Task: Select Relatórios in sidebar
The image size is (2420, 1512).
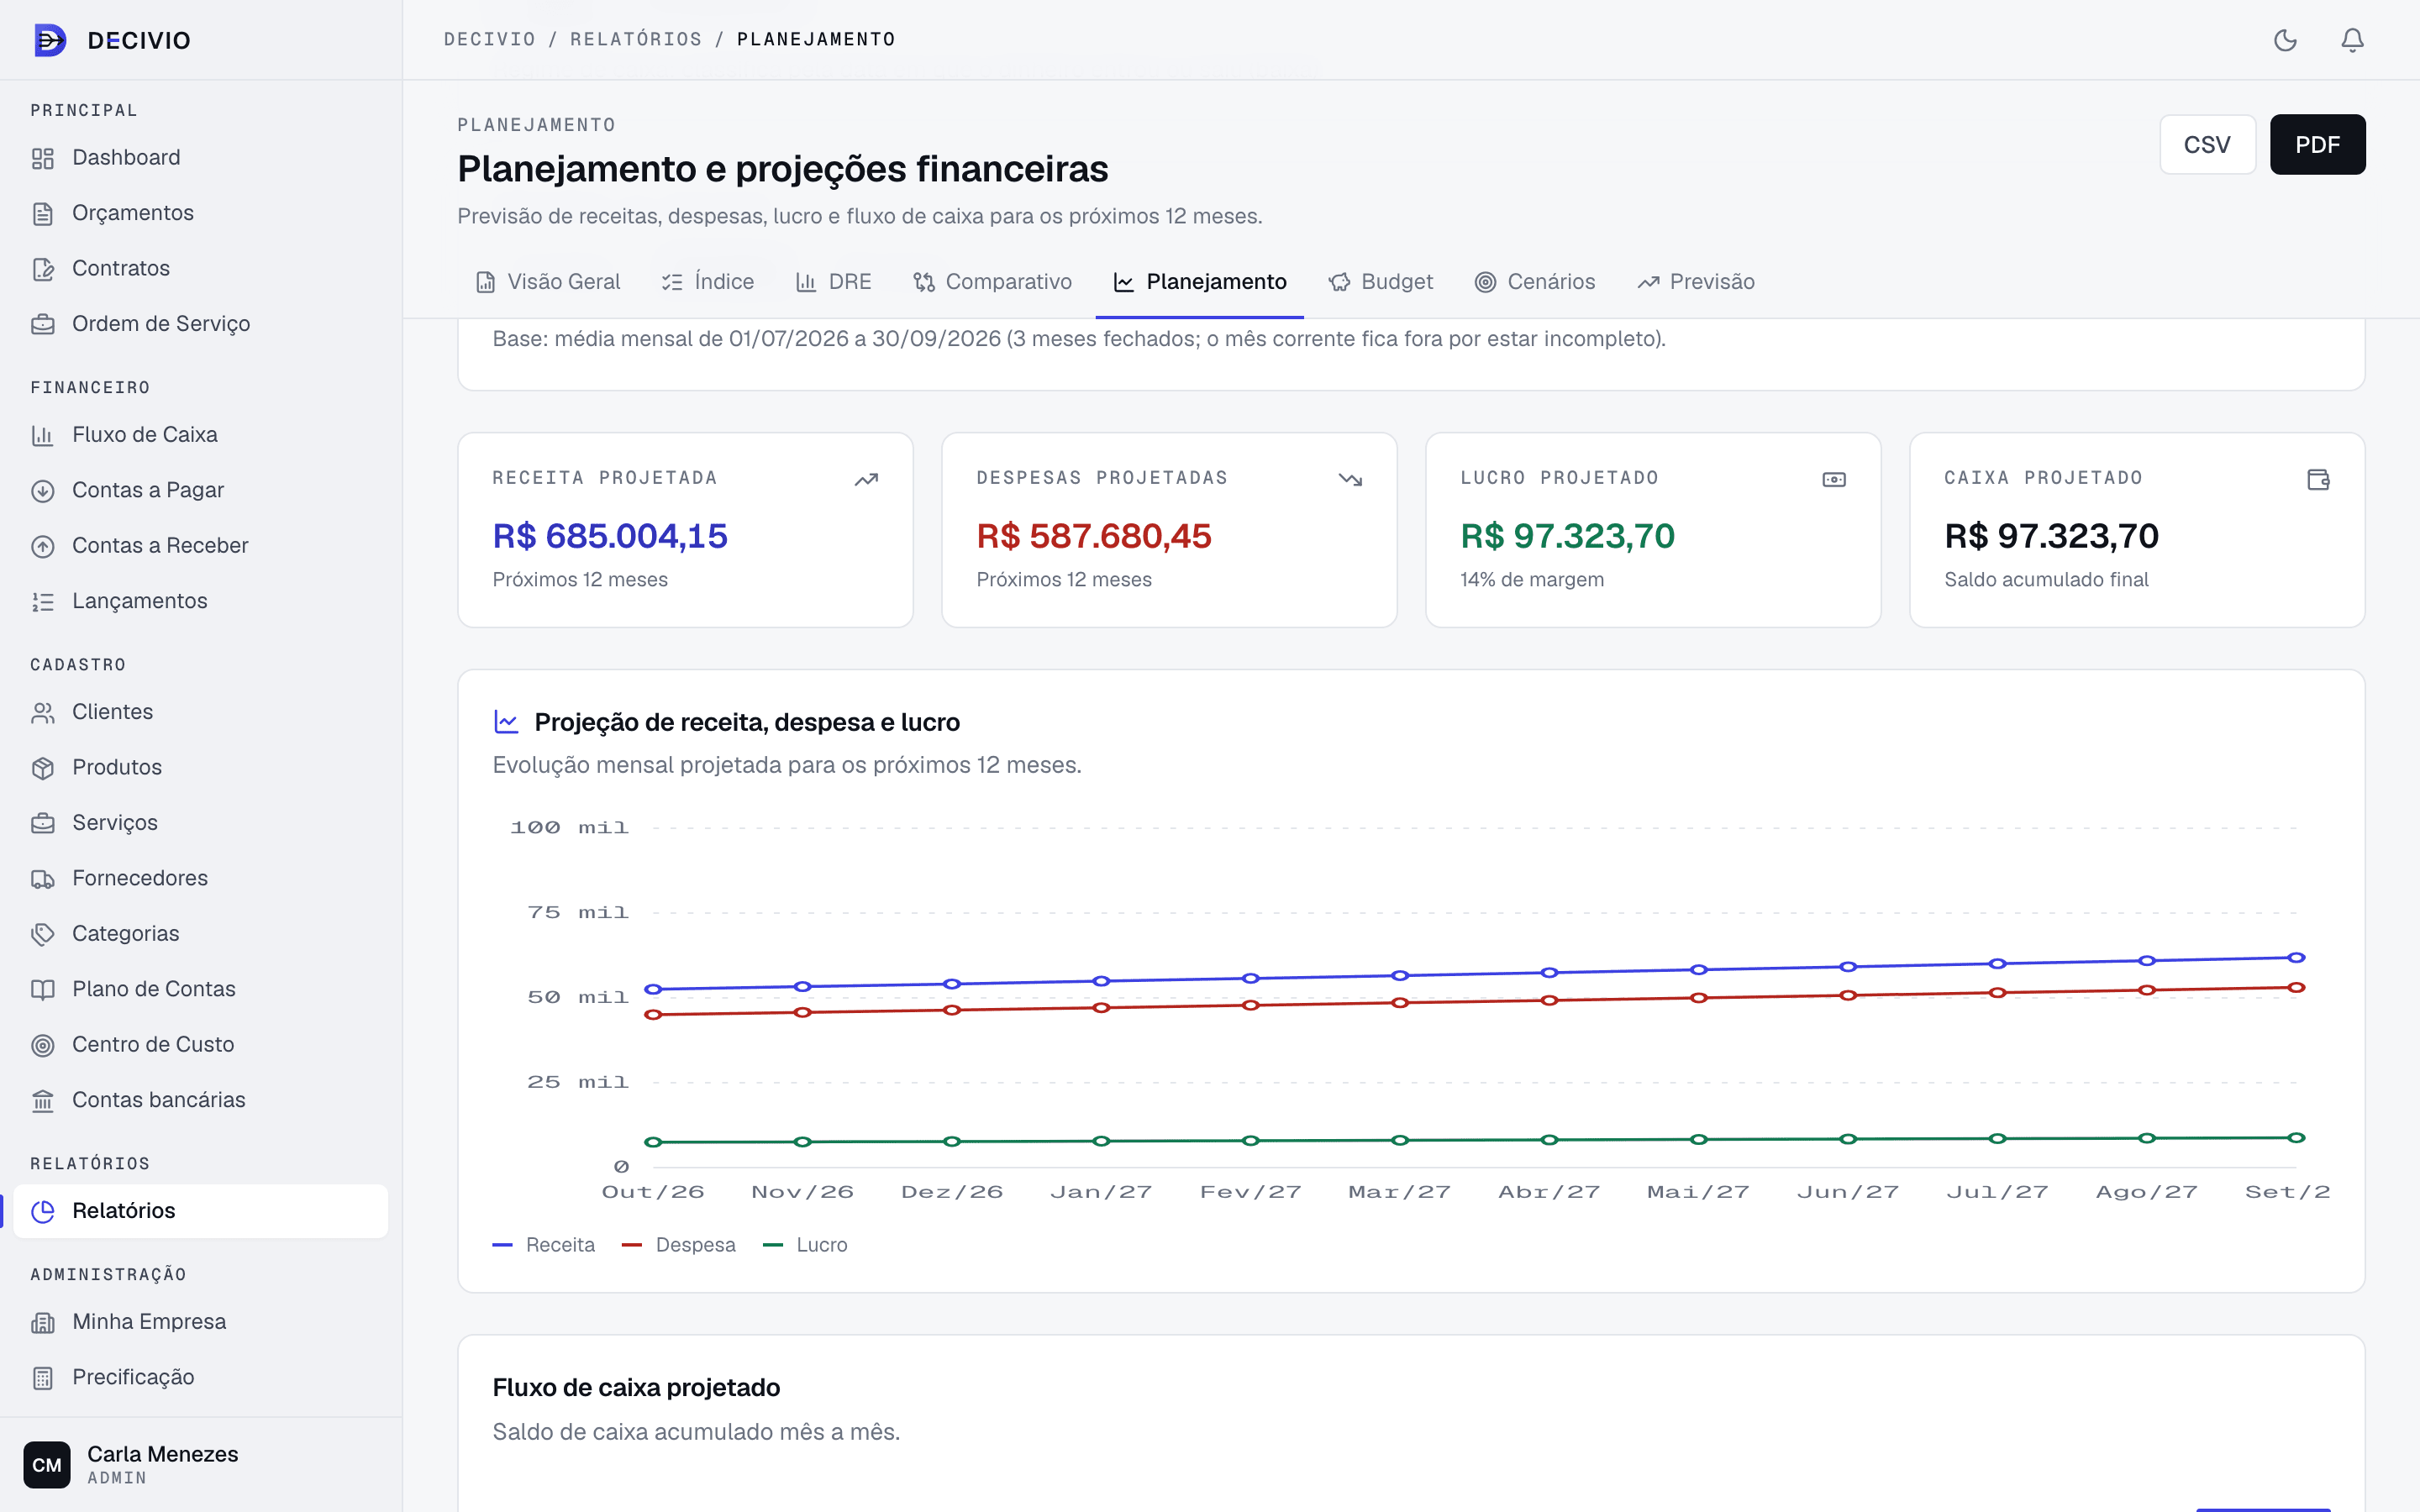Action: tap(200, 1211)
